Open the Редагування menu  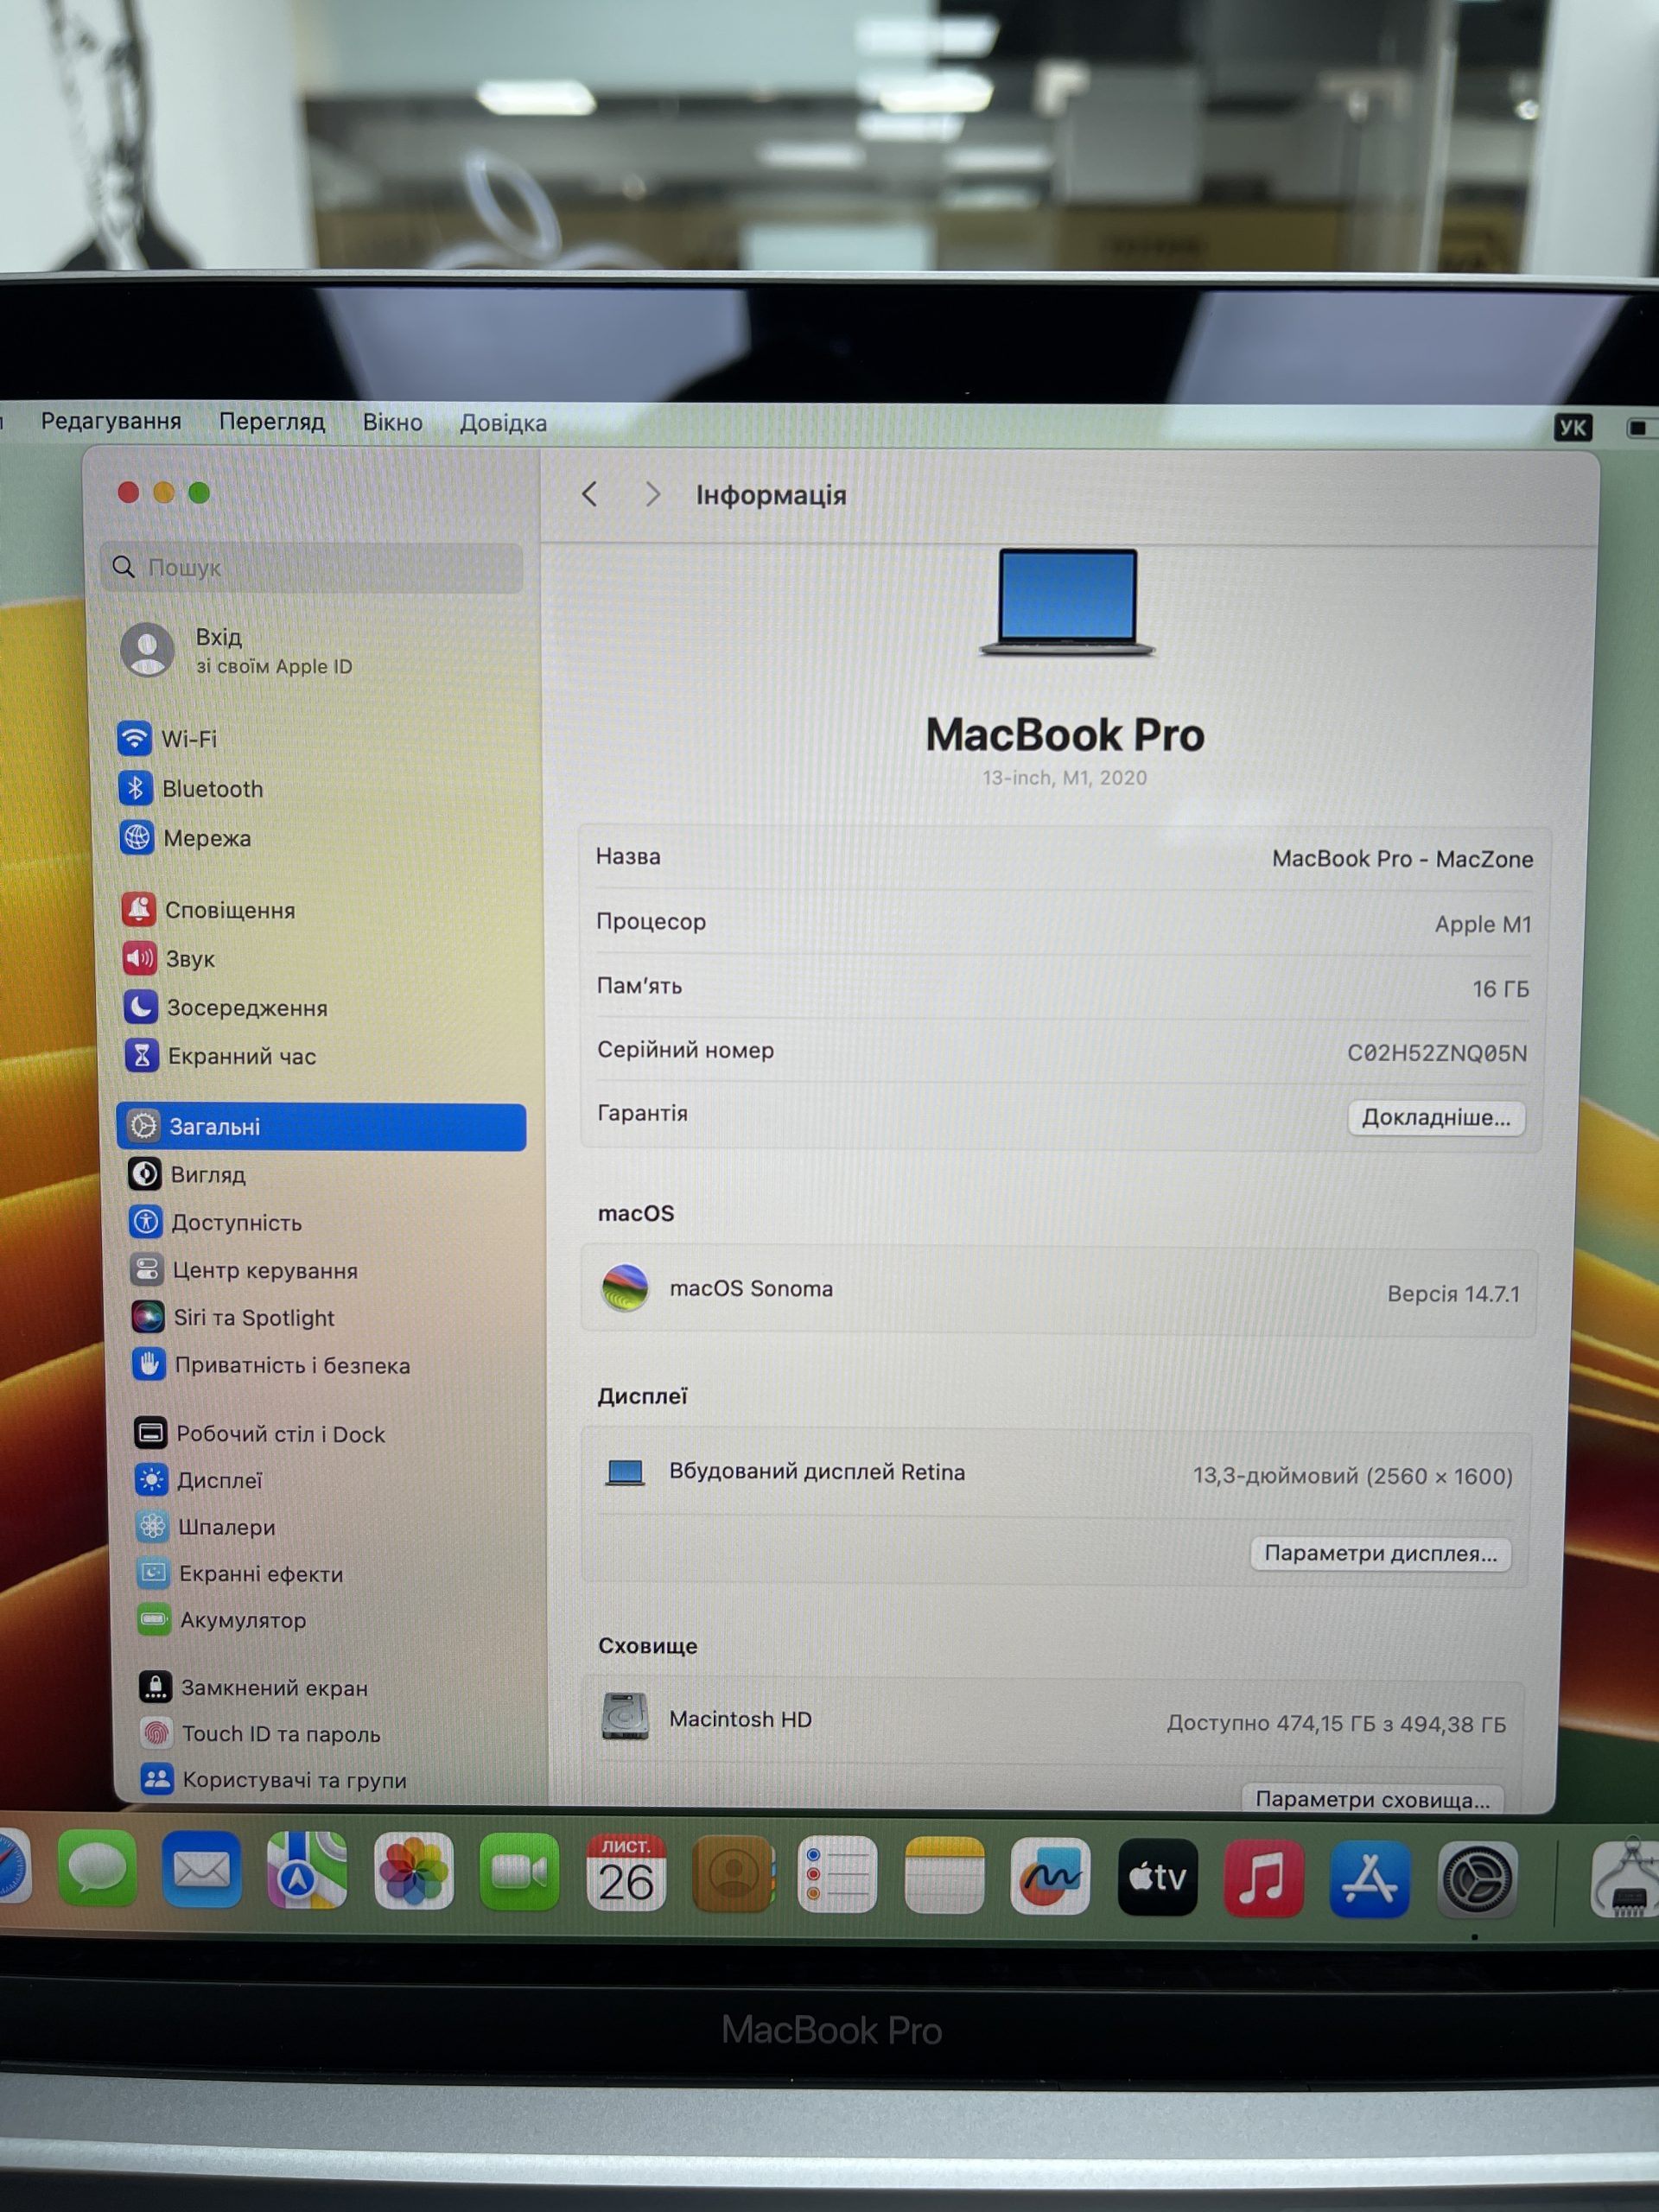(x=111, y=421)
